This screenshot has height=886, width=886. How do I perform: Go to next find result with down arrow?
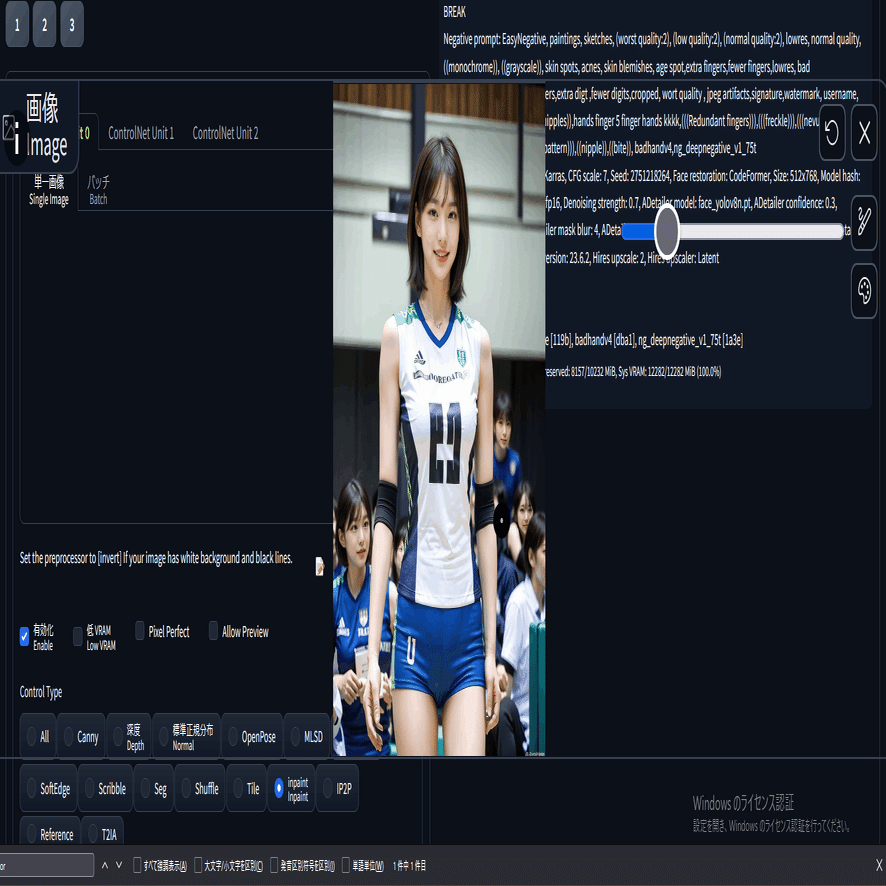click(x=119, y=865)
